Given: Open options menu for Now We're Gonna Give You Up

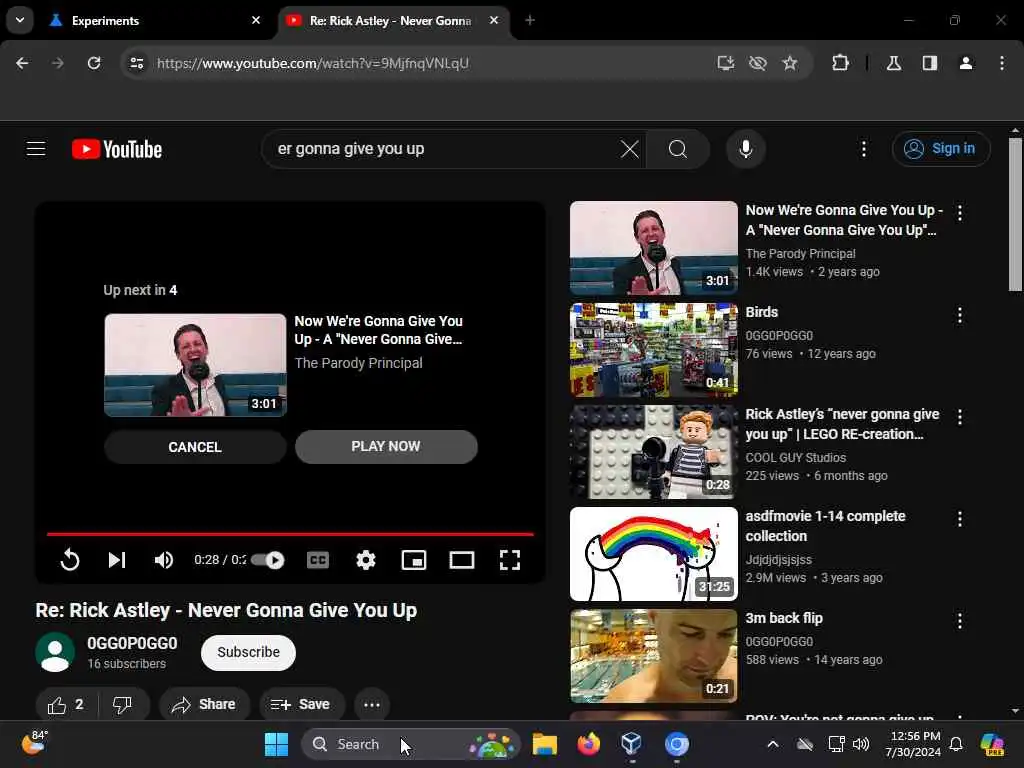Looking at the screenshot, I should point(959,212).
